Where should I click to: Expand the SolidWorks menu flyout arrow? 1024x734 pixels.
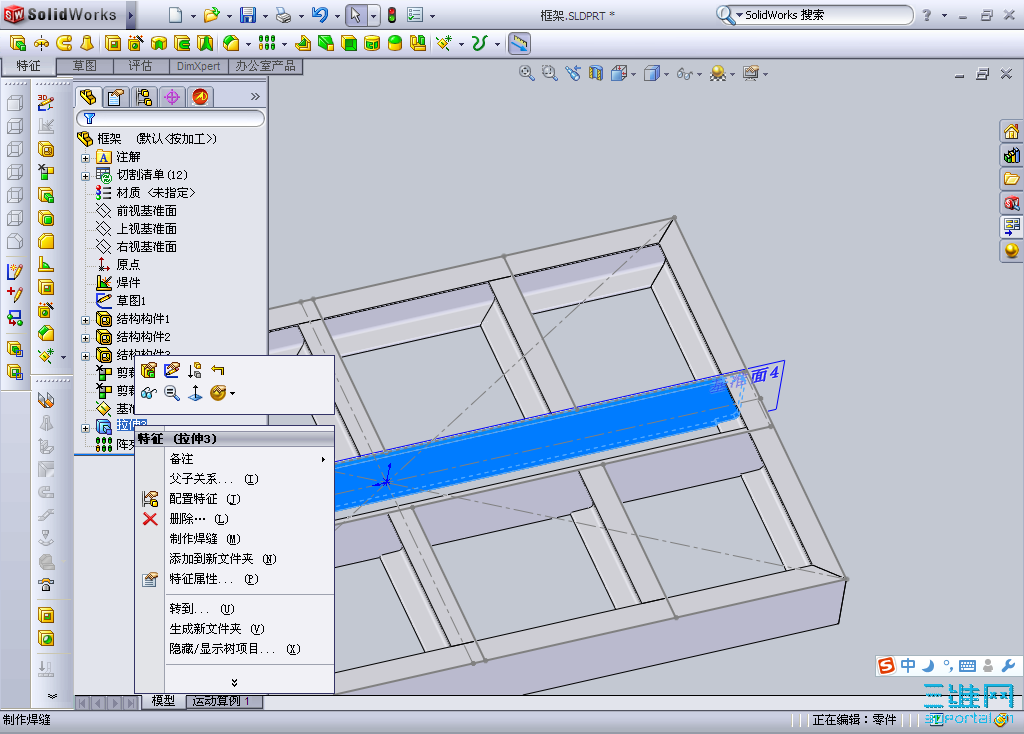tap(130, 14)
